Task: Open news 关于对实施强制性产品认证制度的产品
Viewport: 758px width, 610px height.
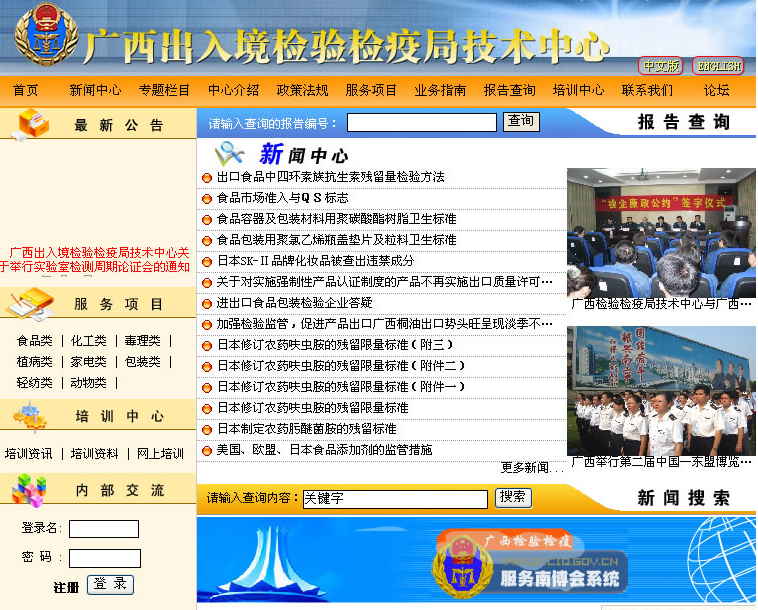Action: [x=384, y=282]
